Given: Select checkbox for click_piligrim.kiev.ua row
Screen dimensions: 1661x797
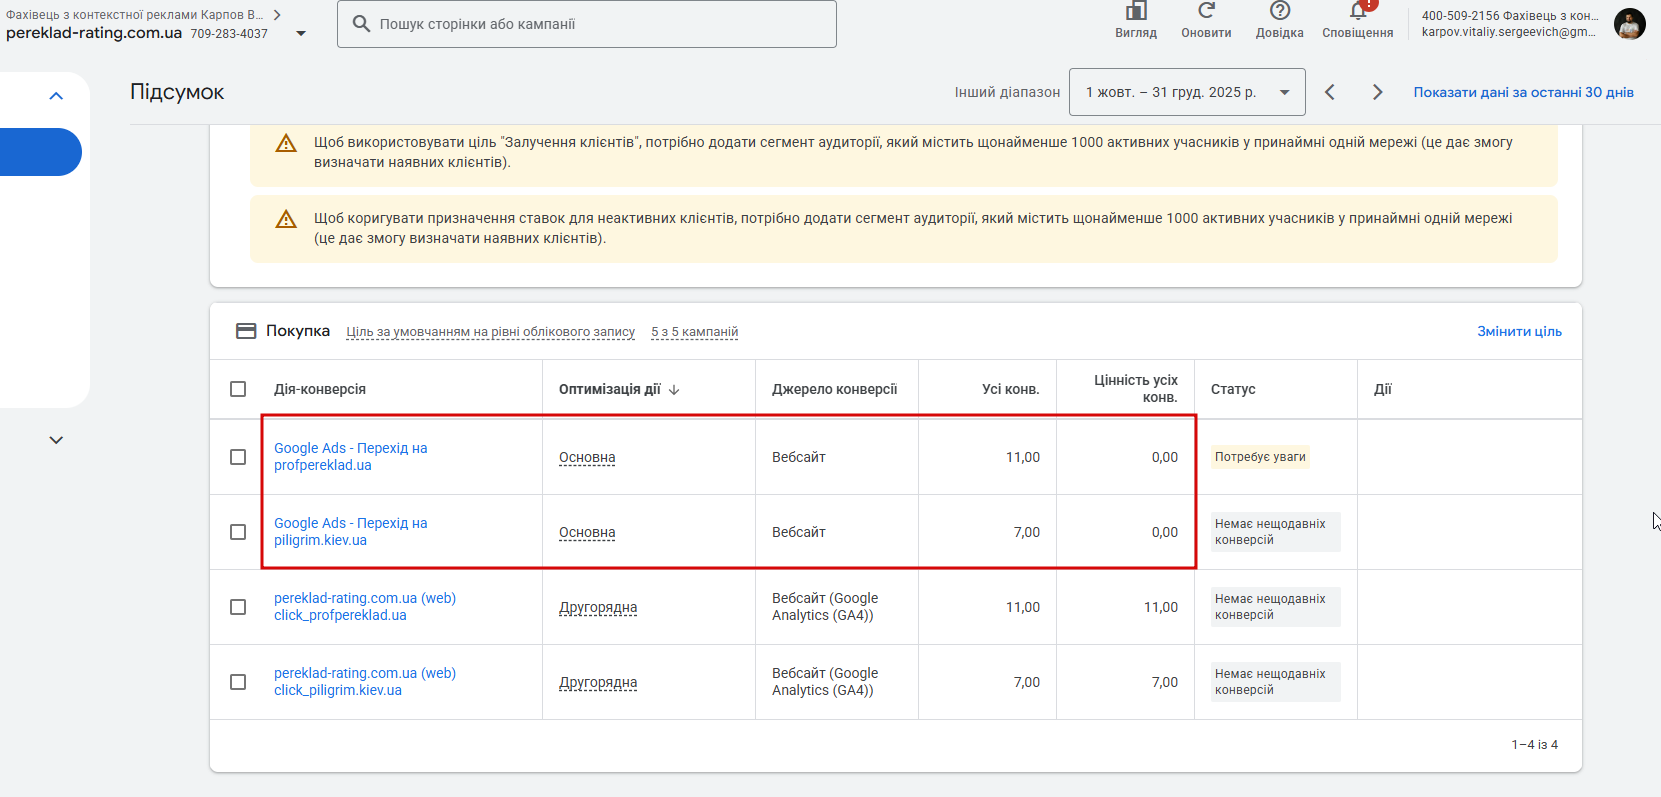Looking at the screenshot, I should [x=238, y=682].
